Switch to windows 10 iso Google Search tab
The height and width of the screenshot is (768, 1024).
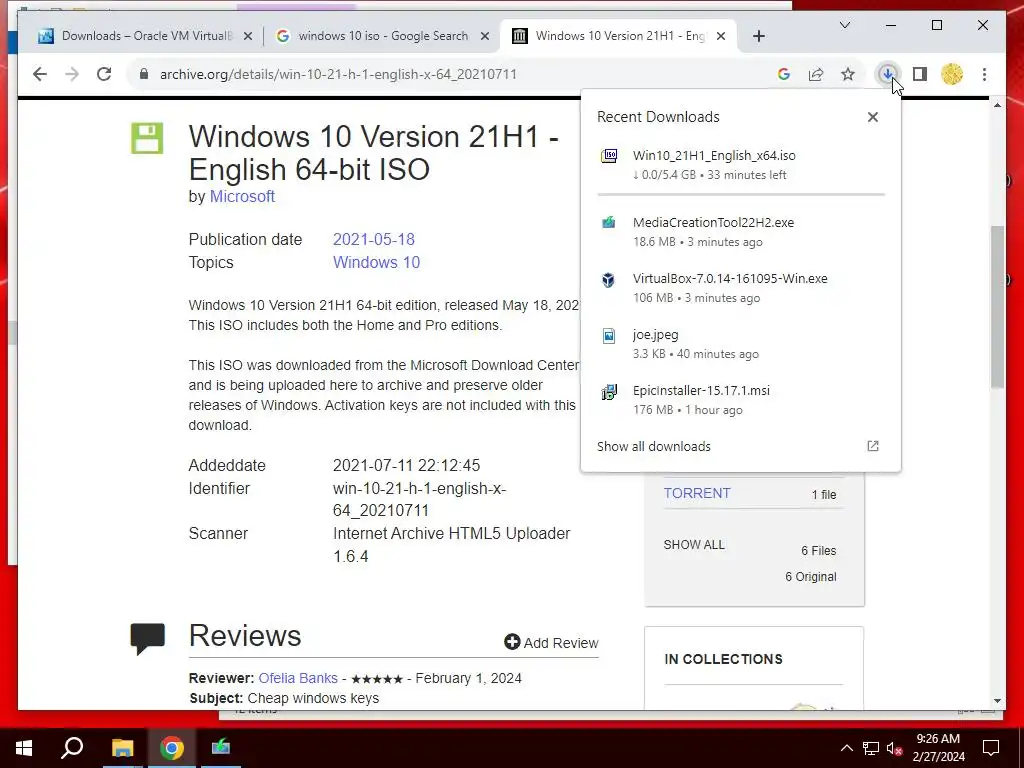click(x=383, y=36)
